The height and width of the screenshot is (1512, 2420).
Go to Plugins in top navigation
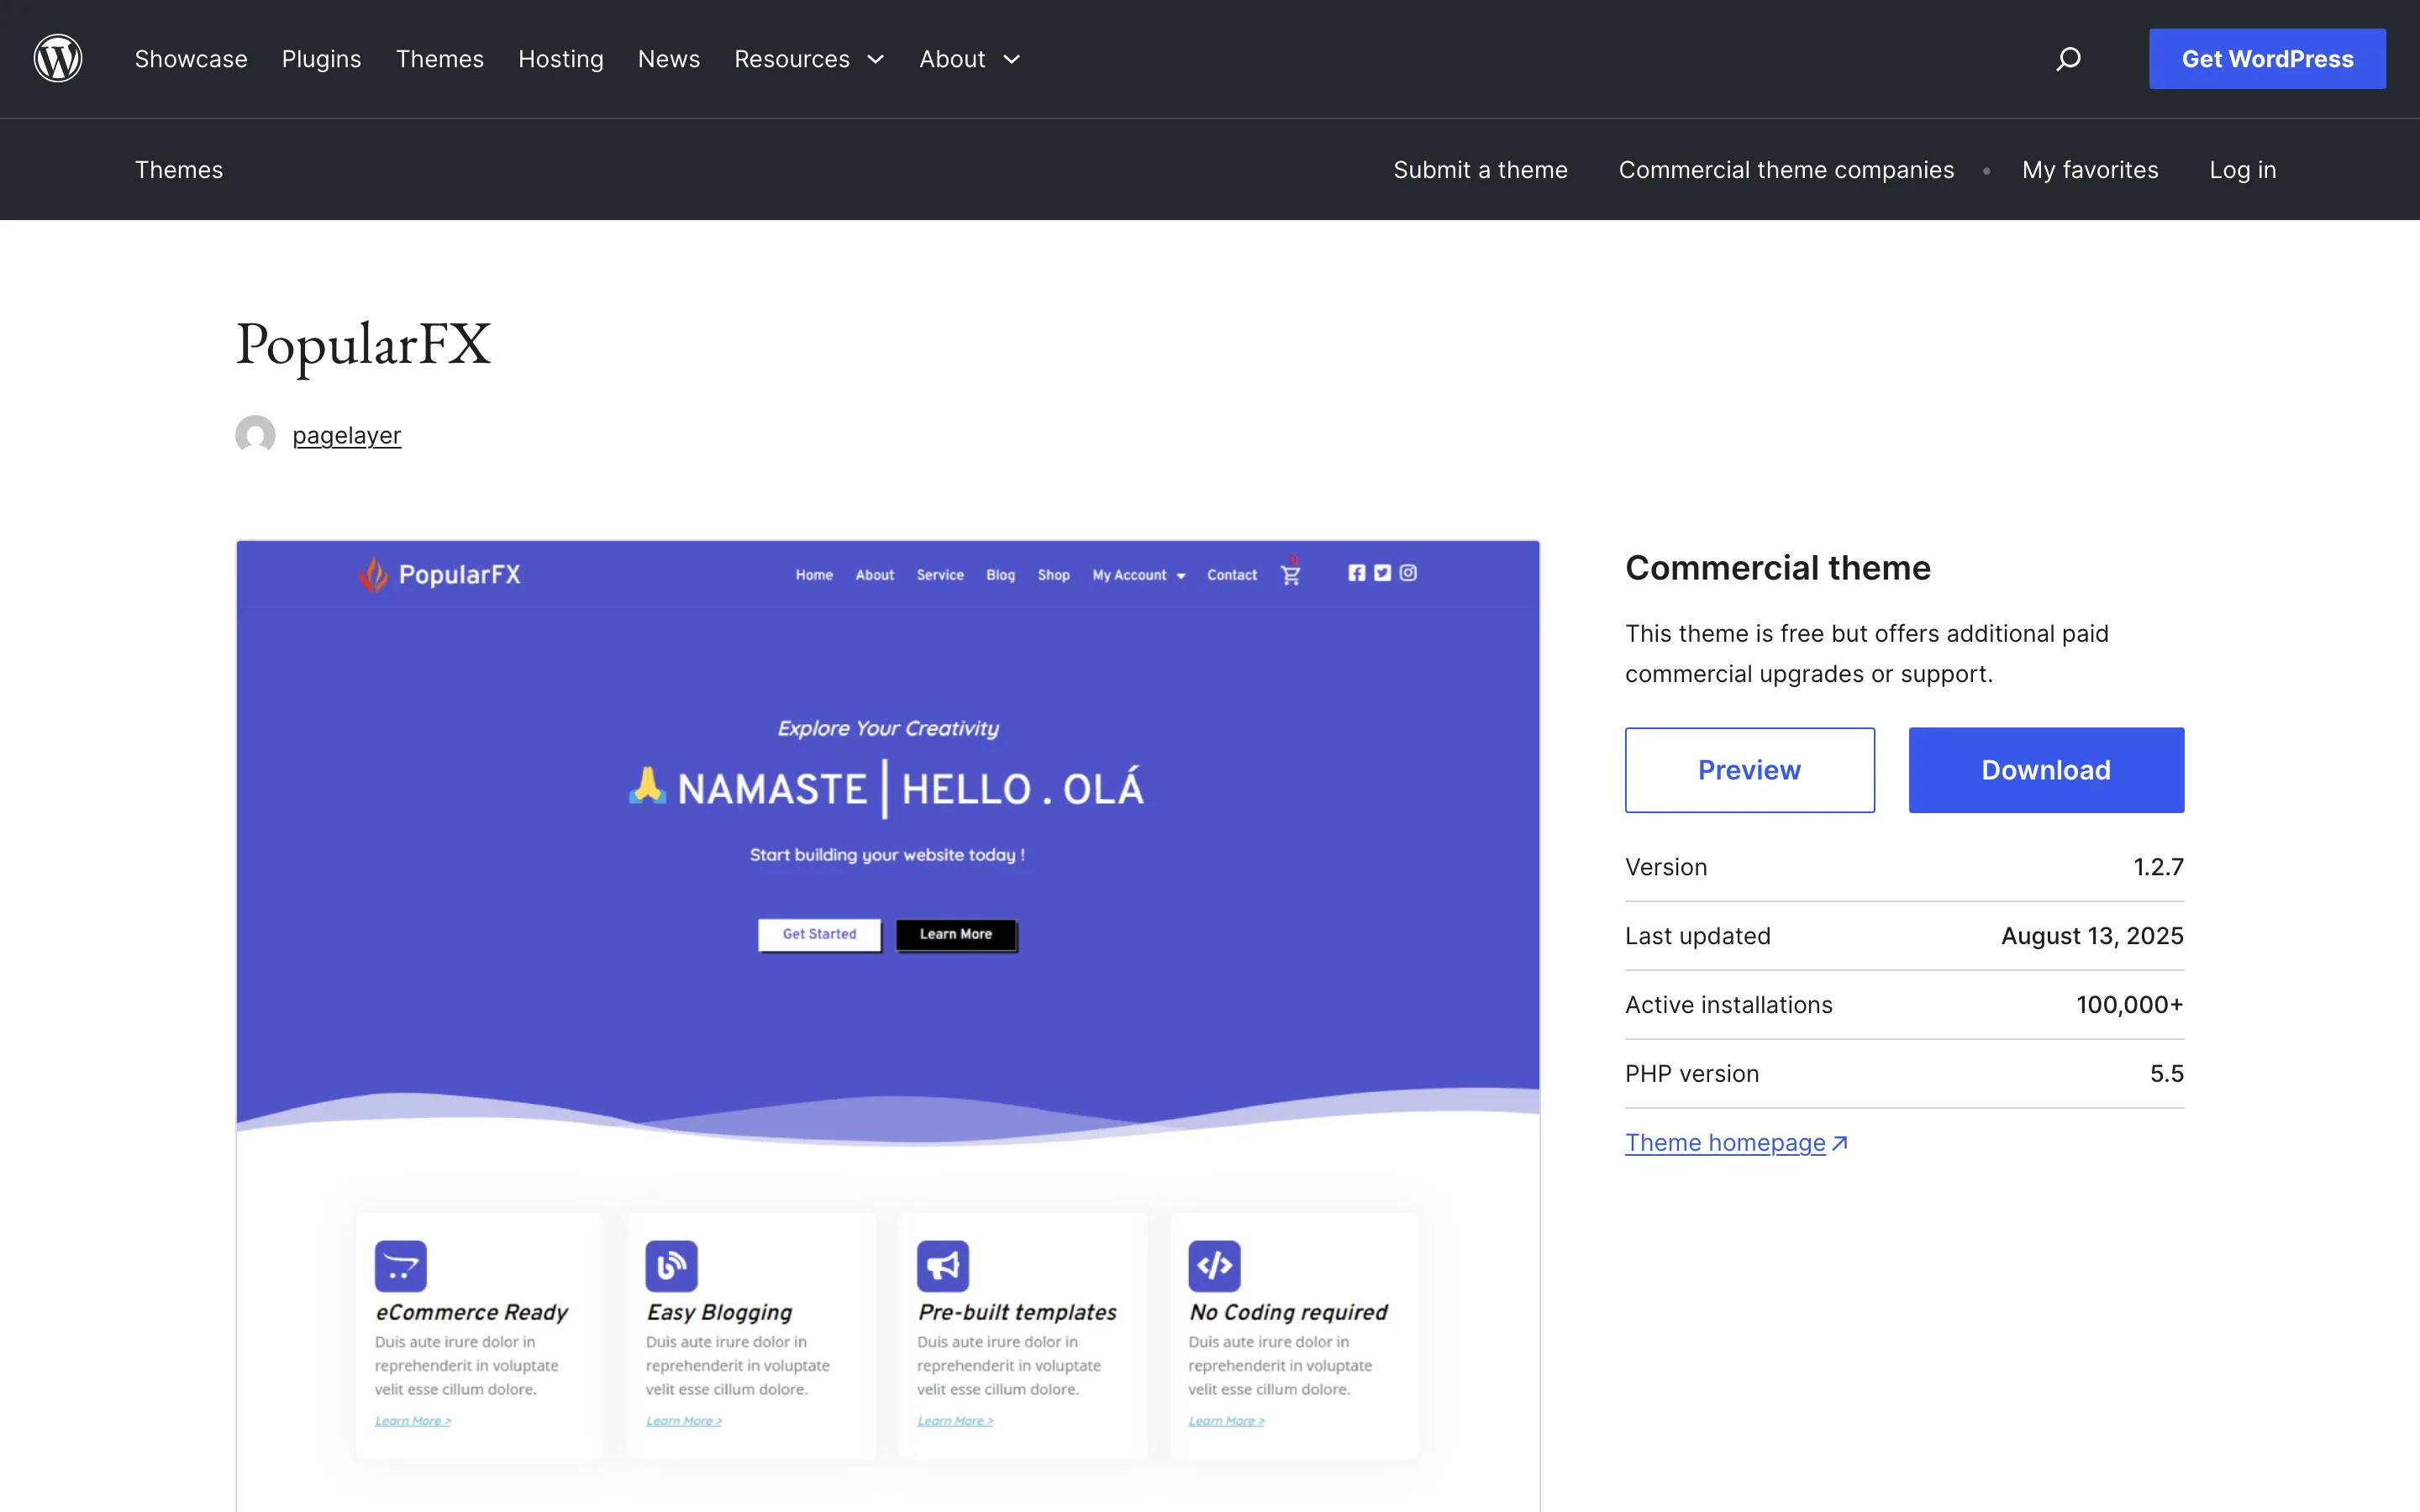click(x=321, y=59)
